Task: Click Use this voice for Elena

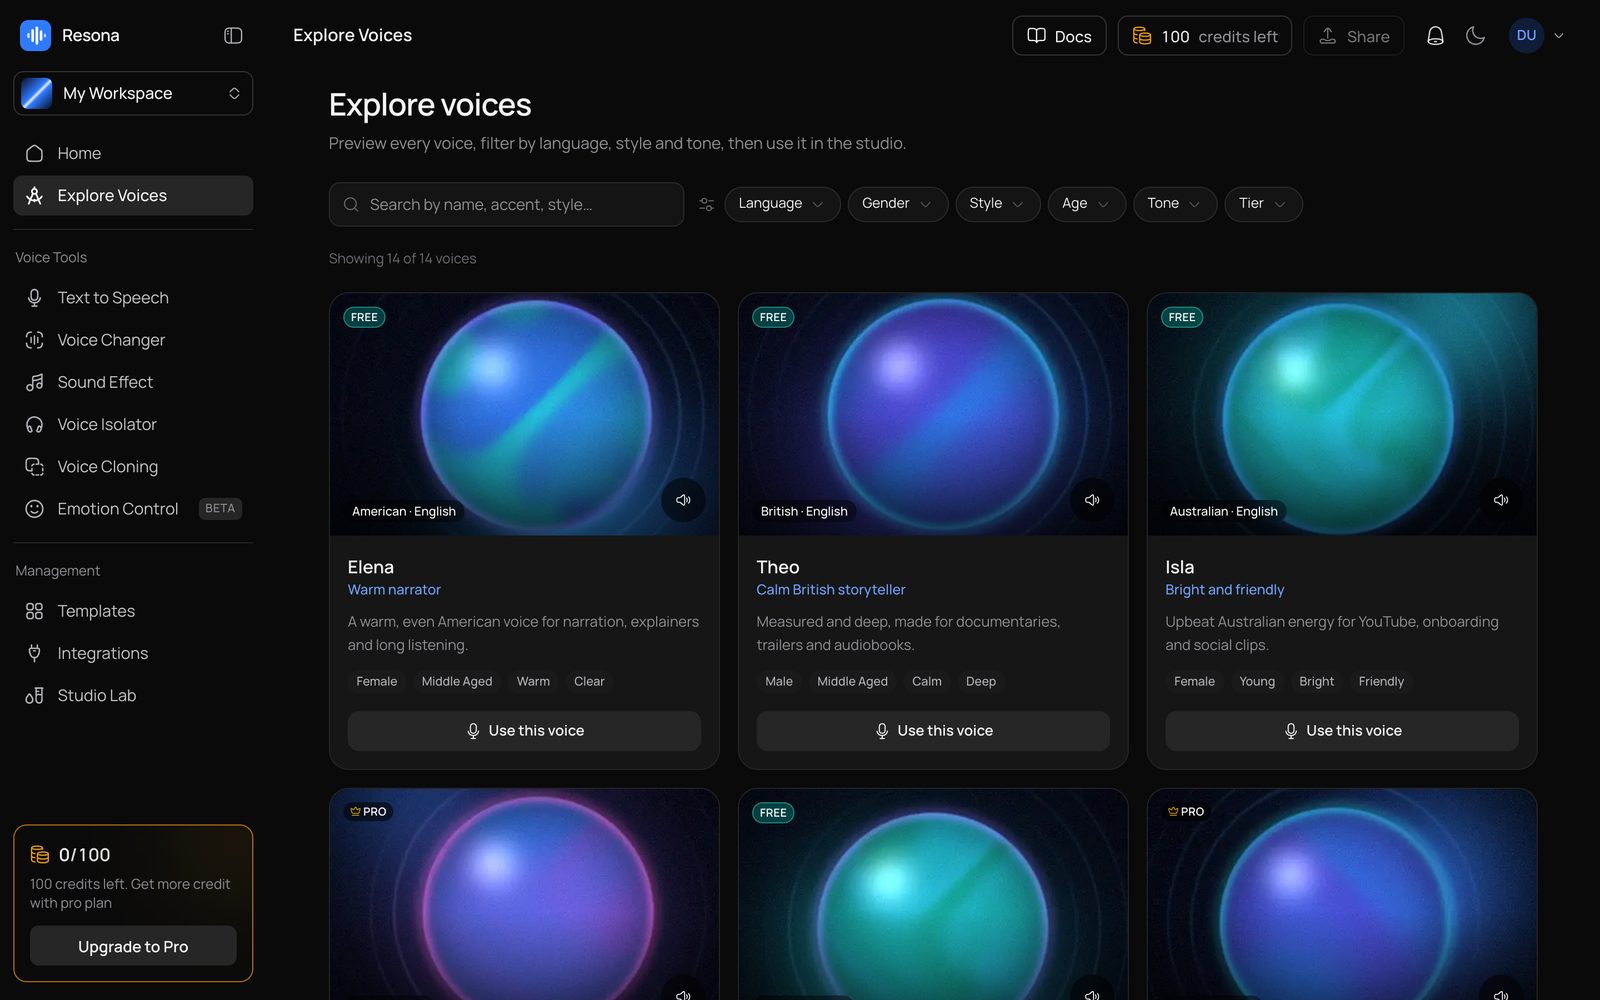Action: (524, 731)
